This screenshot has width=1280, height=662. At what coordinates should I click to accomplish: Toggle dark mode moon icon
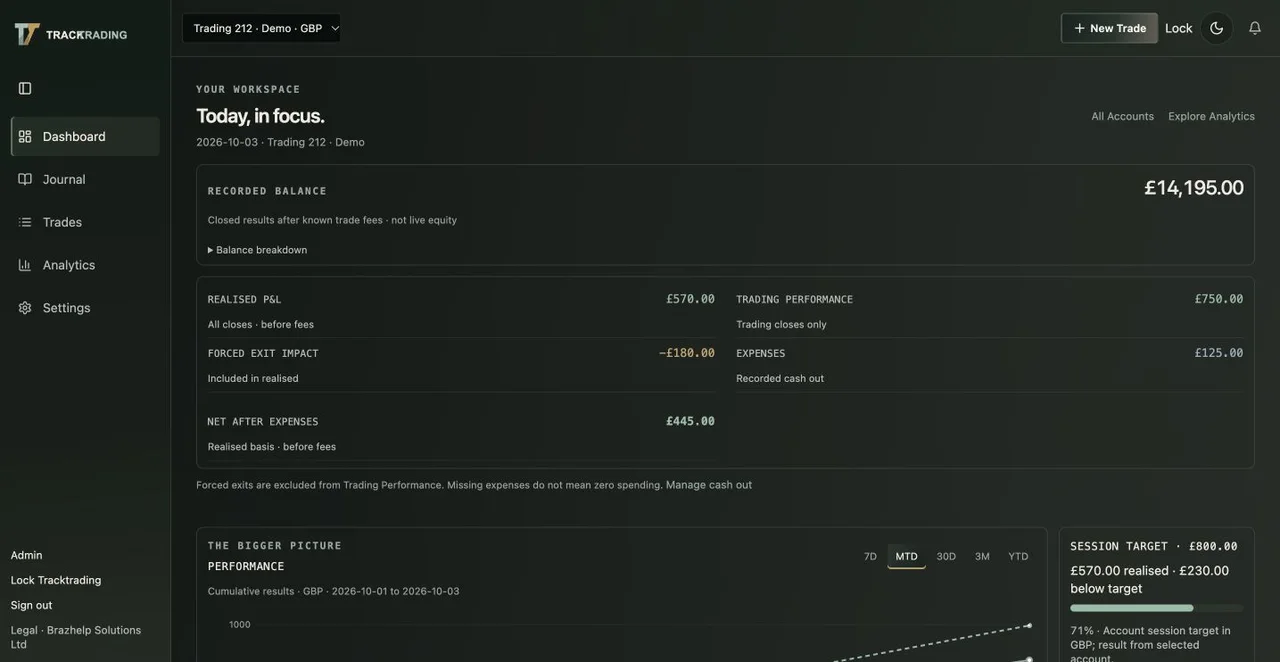pyautogui.click(x=1217, y=28)
